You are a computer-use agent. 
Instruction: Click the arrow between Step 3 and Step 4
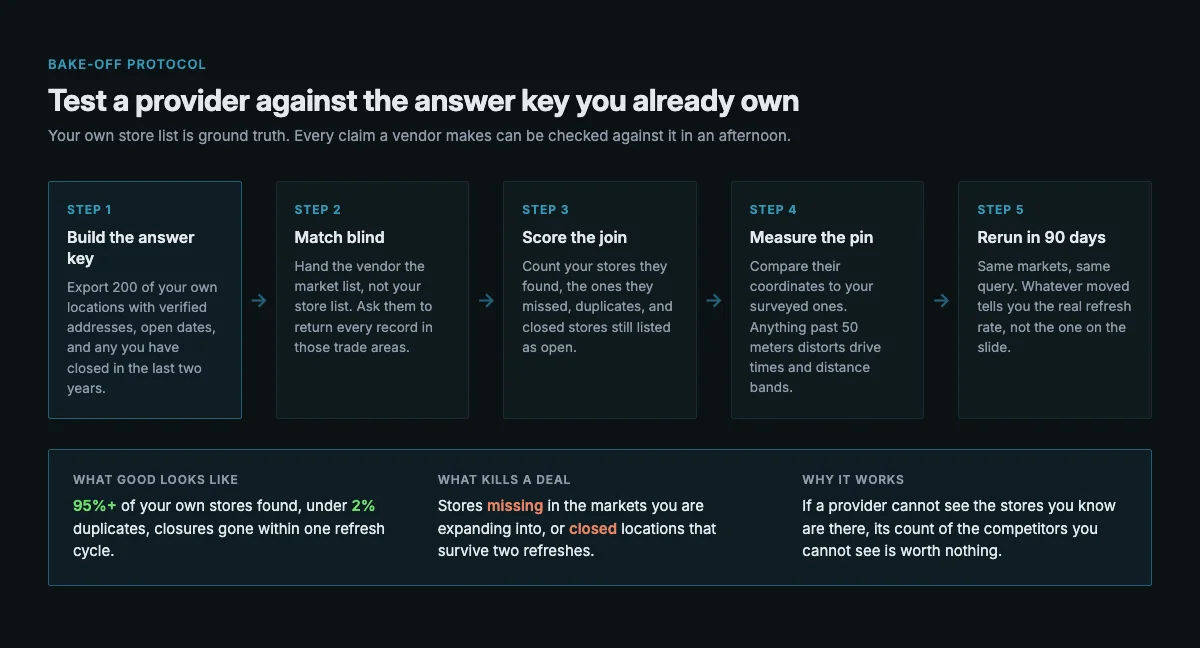(x=714, y=300)
